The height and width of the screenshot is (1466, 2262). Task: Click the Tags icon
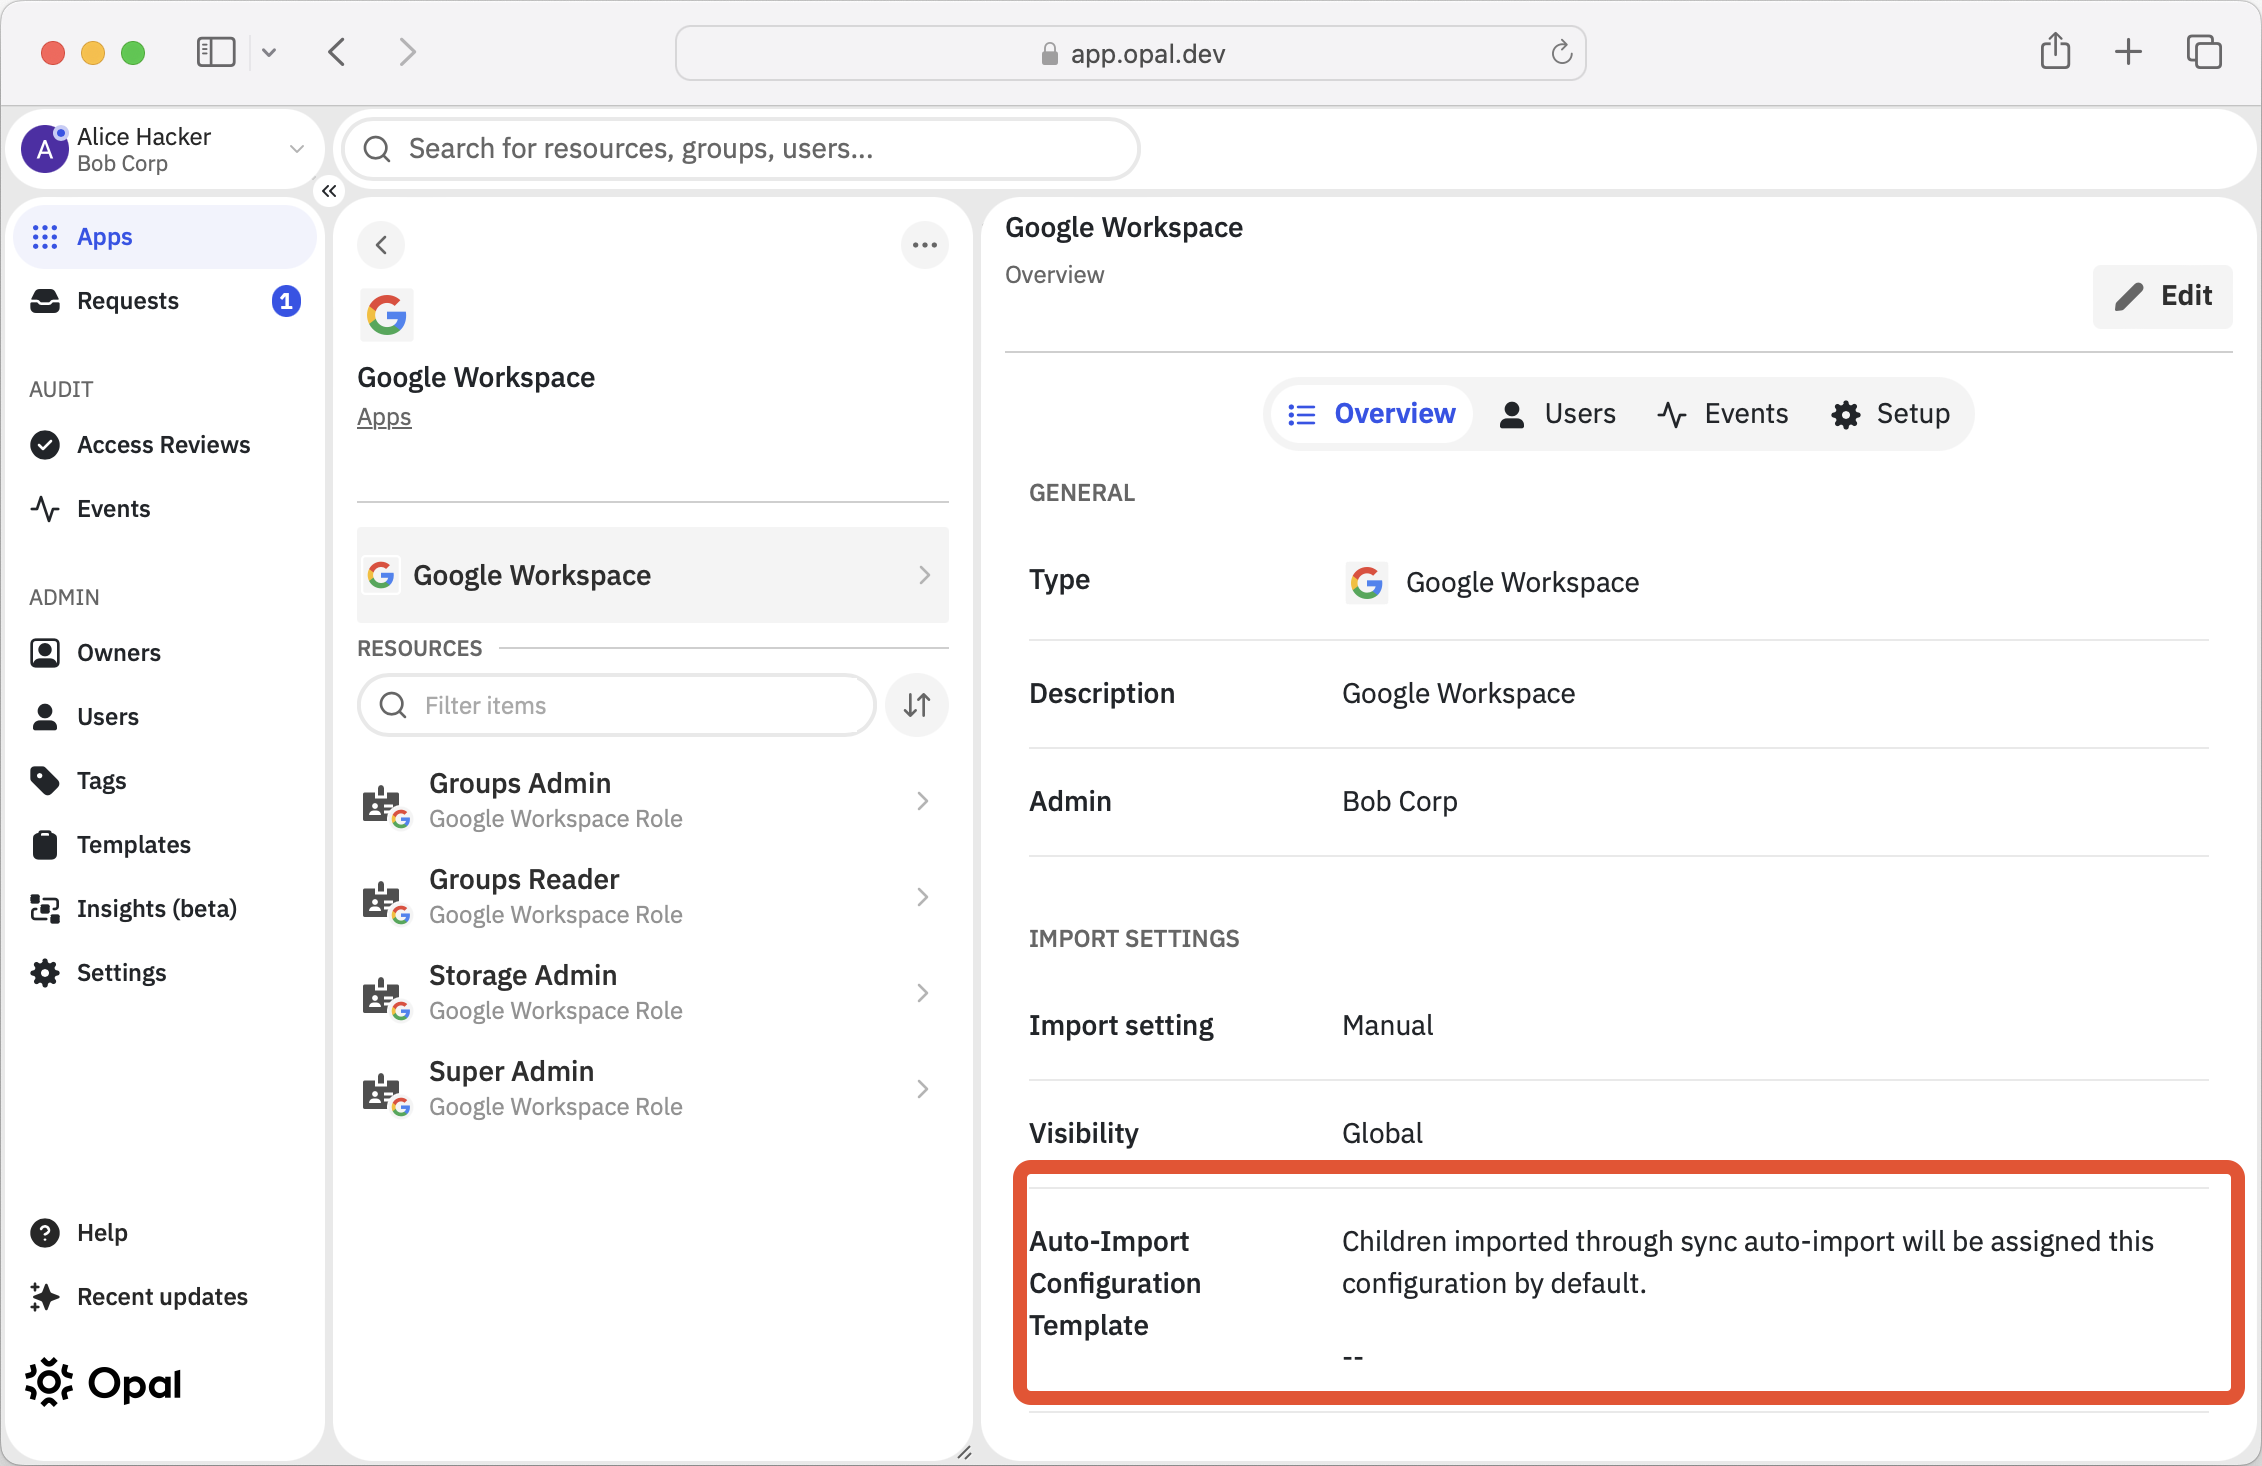[45, 781]
